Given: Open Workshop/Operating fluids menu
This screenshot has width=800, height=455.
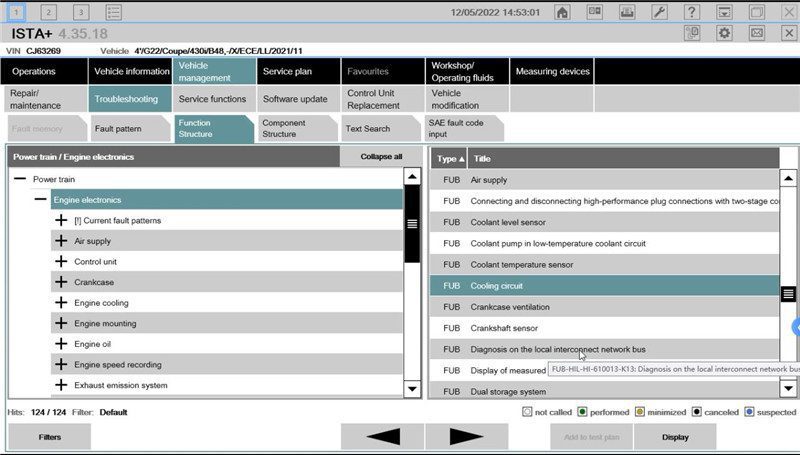Looking at the screenshot, I should (x=467, y=71).
